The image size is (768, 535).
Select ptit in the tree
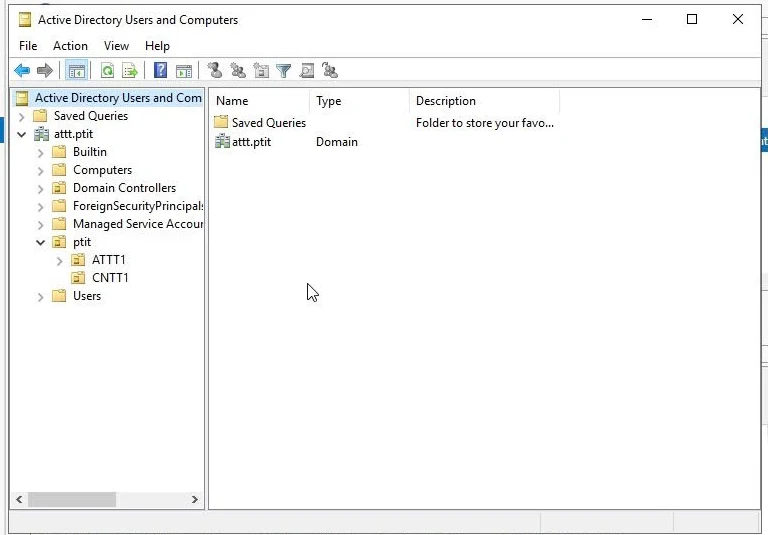coord(82,242)
